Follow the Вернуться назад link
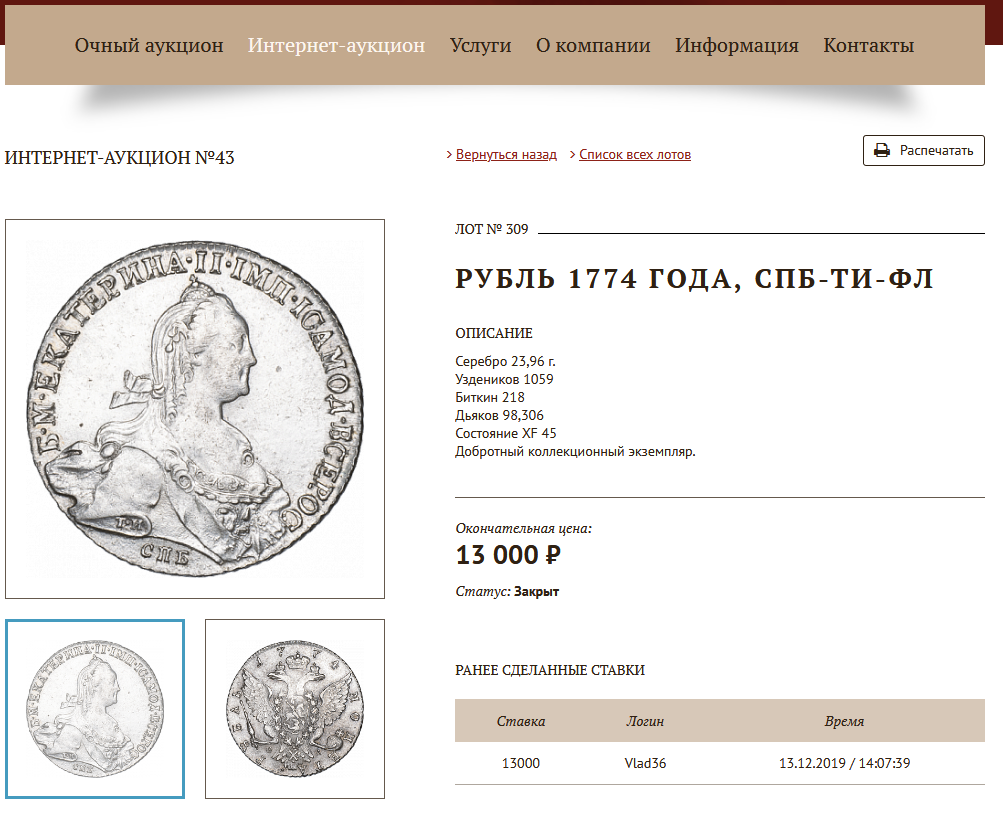The height and width of the screenshot is (822, 1003). [506, 155]
